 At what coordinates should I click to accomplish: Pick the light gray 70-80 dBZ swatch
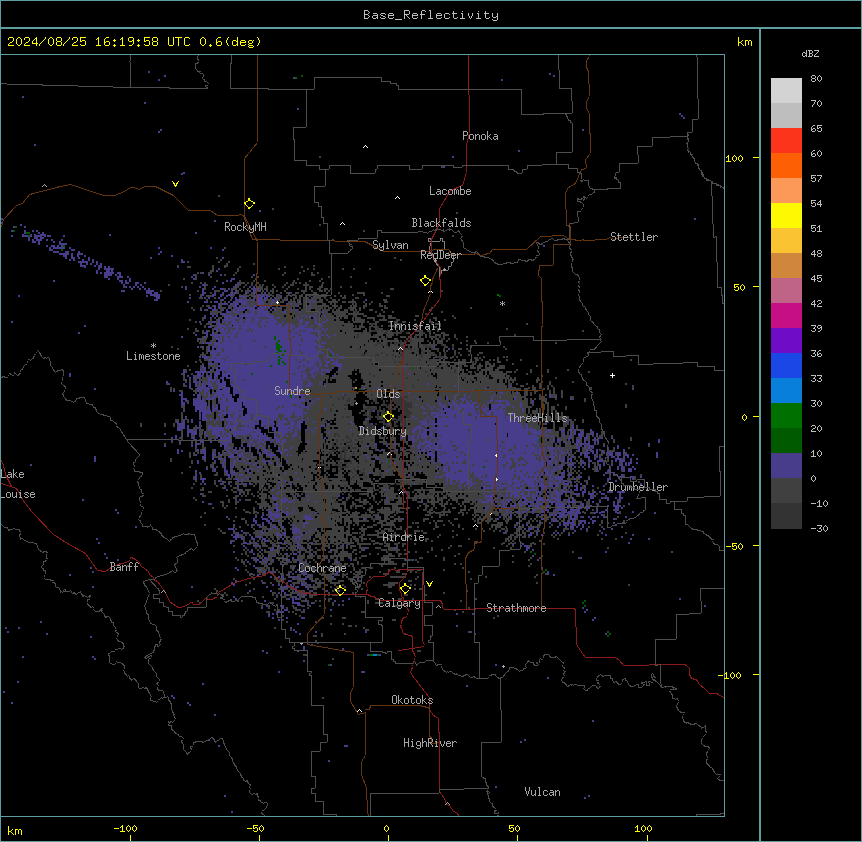pos(786,91)
